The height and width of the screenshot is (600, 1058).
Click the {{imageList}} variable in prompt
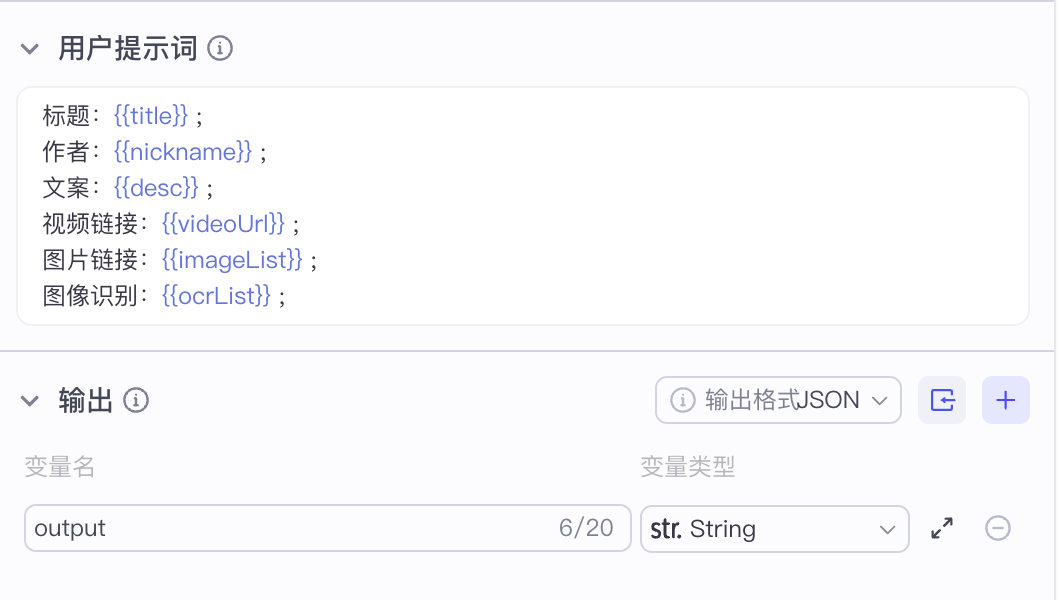tap(232, 260)
